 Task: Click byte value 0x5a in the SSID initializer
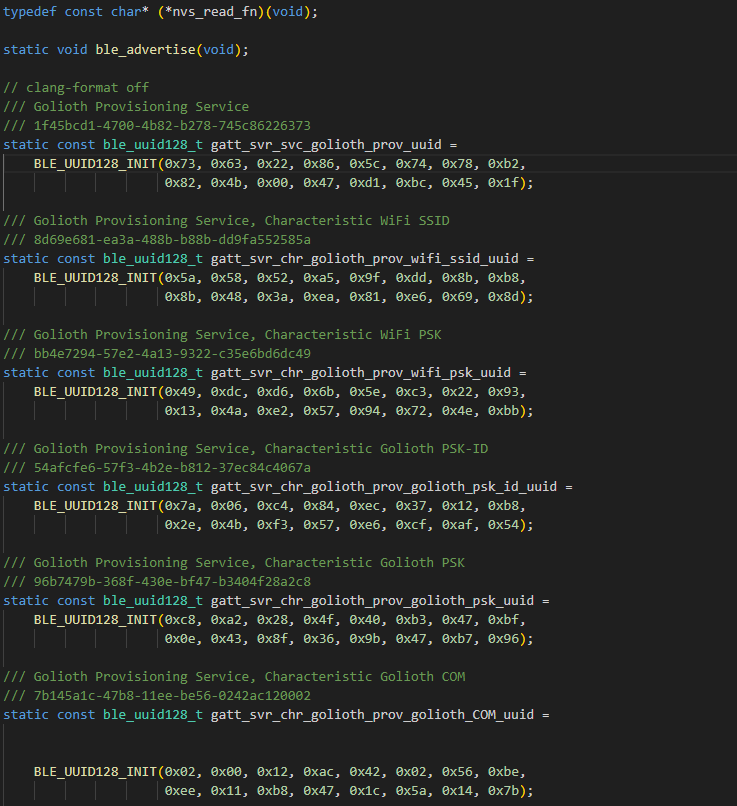click(x=180, y=278)
